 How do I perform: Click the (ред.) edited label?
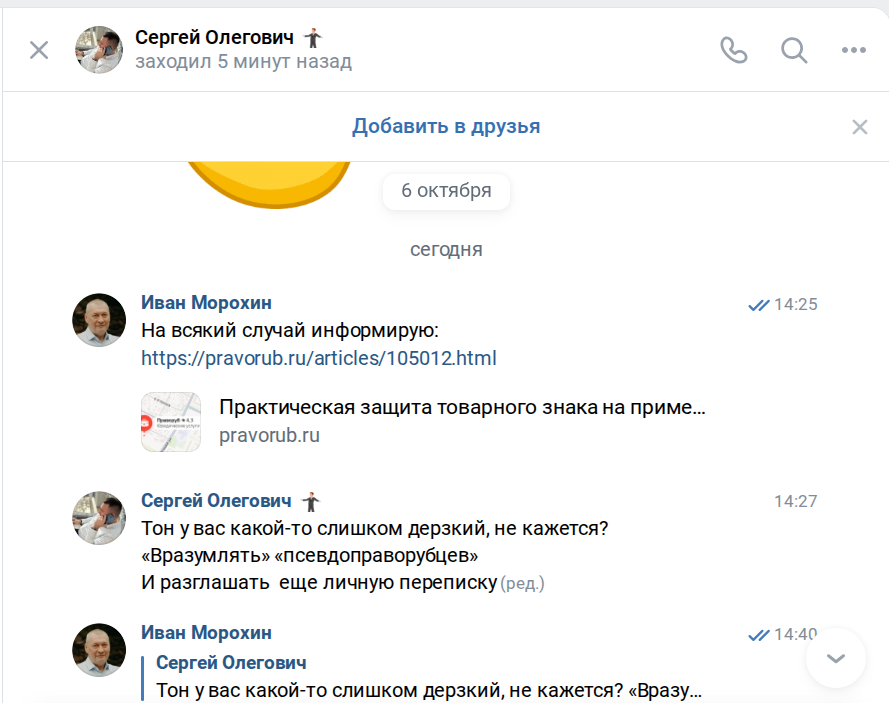[x=522, y=583]
